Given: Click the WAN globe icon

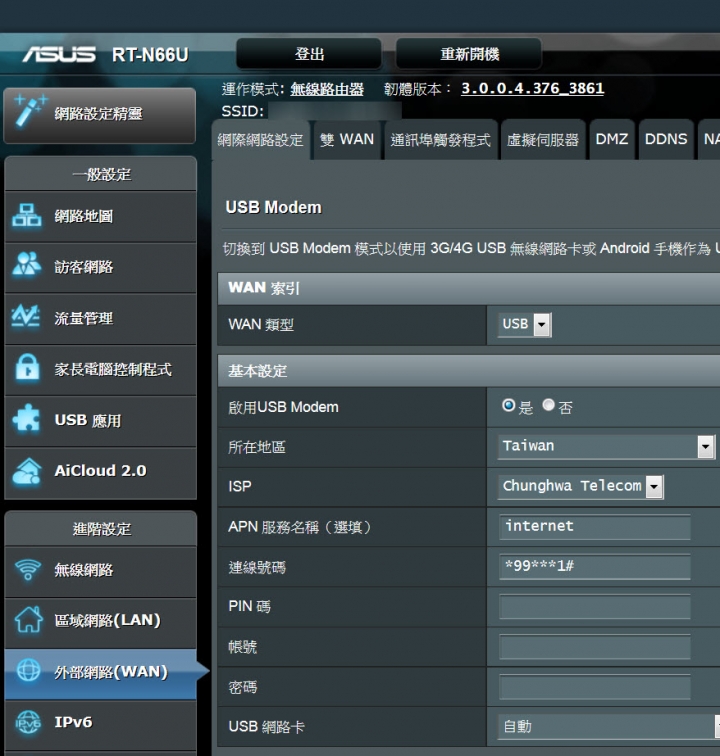Looking at the screenshot, I should click(x=28, y=670).
